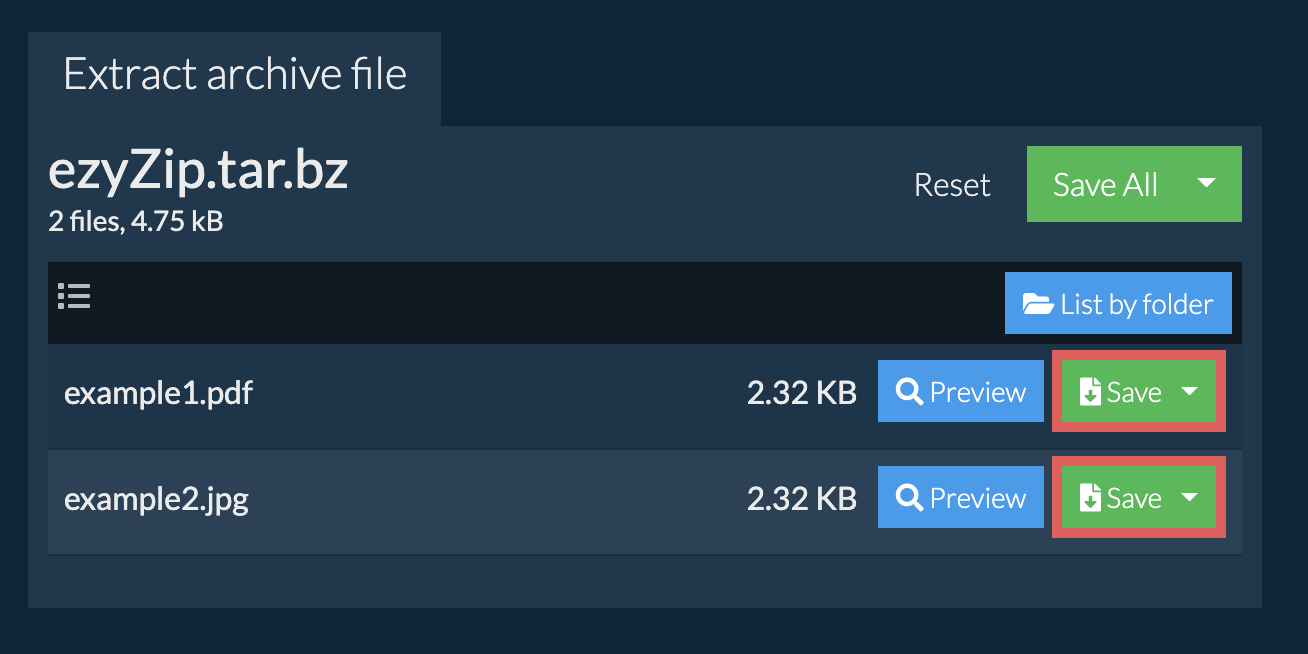Click the green Save All button label
Screen dimensions: 1308x654
point(1105,185)
